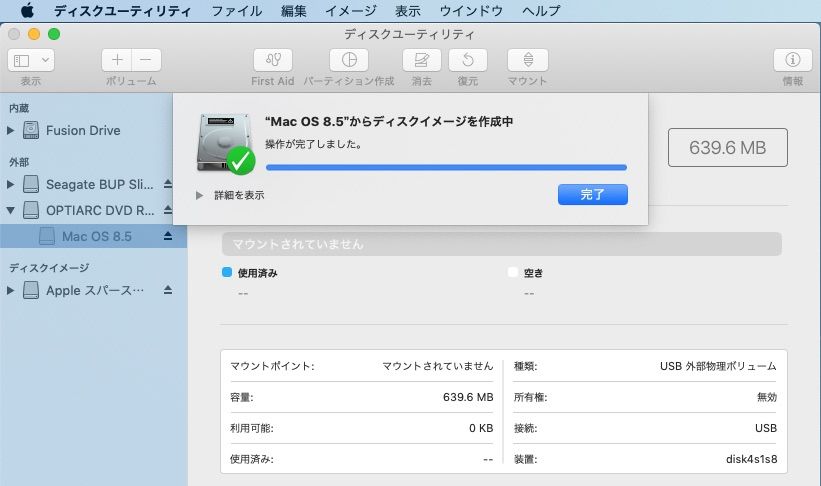This screenshot has height=486, width=821.
Task: Click the マウント mount toolbar icon
Action: pos(528,60)
